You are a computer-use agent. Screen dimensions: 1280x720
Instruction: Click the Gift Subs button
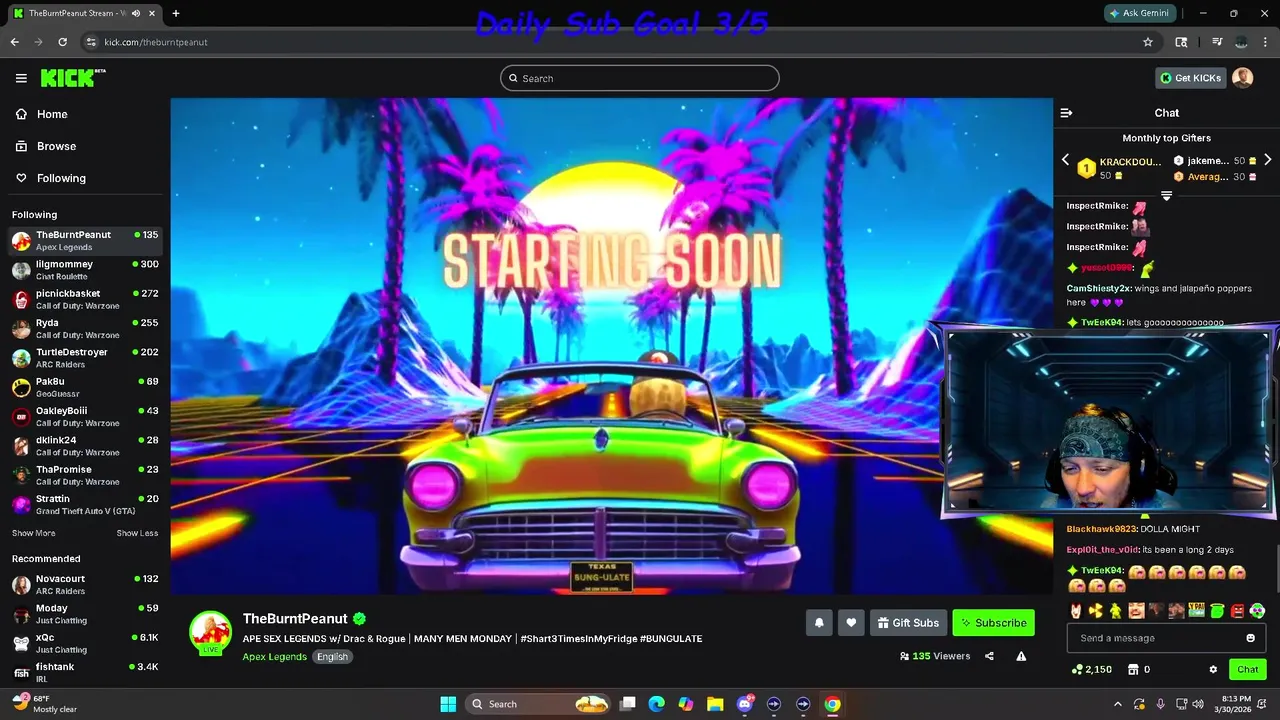click(x=908, y=622)
